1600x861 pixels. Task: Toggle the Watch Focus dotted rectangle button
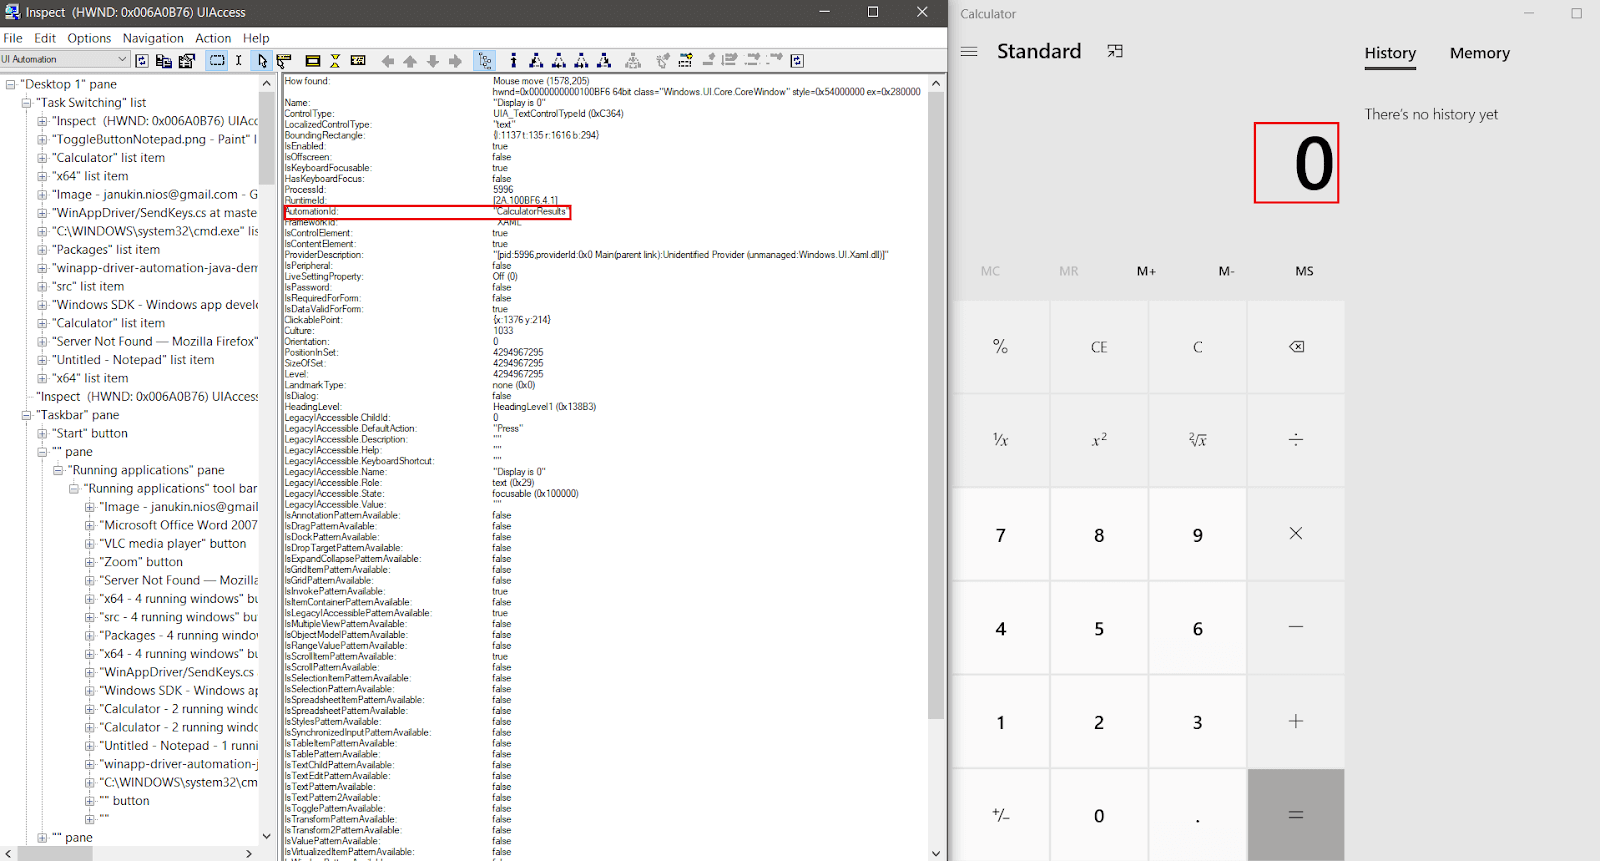pyautogui.click(x=217, y=61)
